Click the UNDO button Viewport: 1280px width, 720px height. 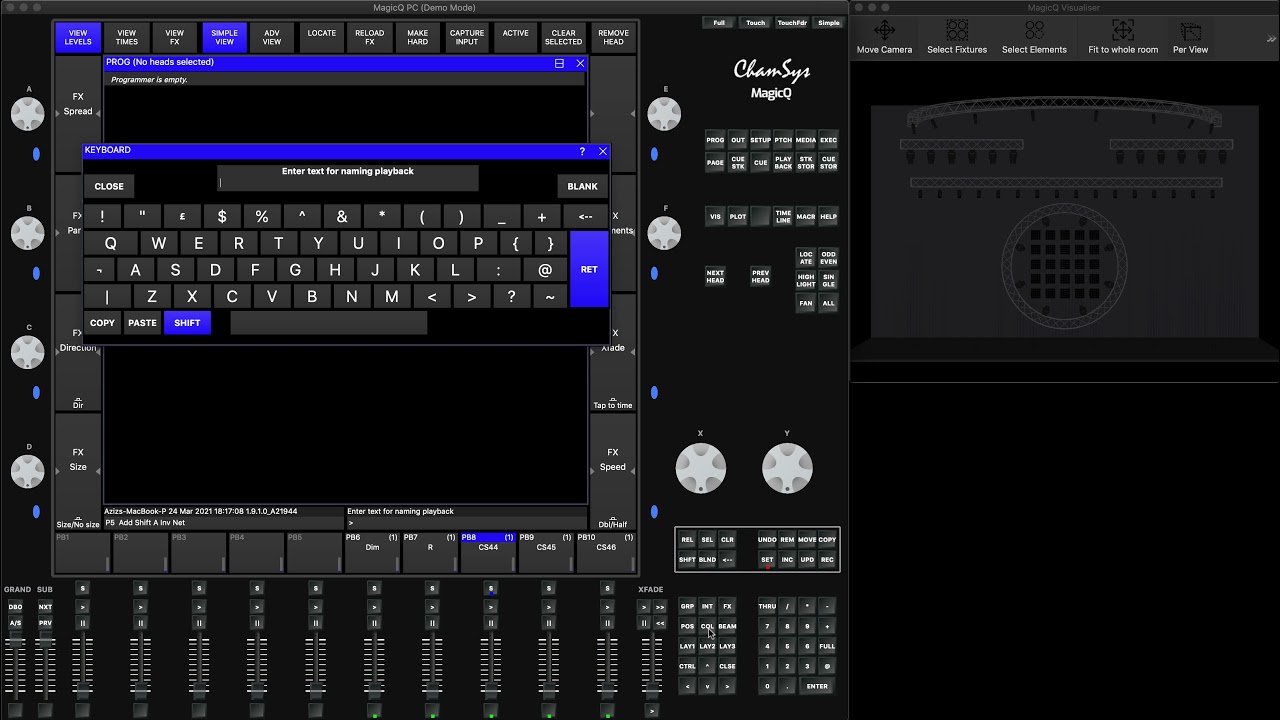(767, 540)
